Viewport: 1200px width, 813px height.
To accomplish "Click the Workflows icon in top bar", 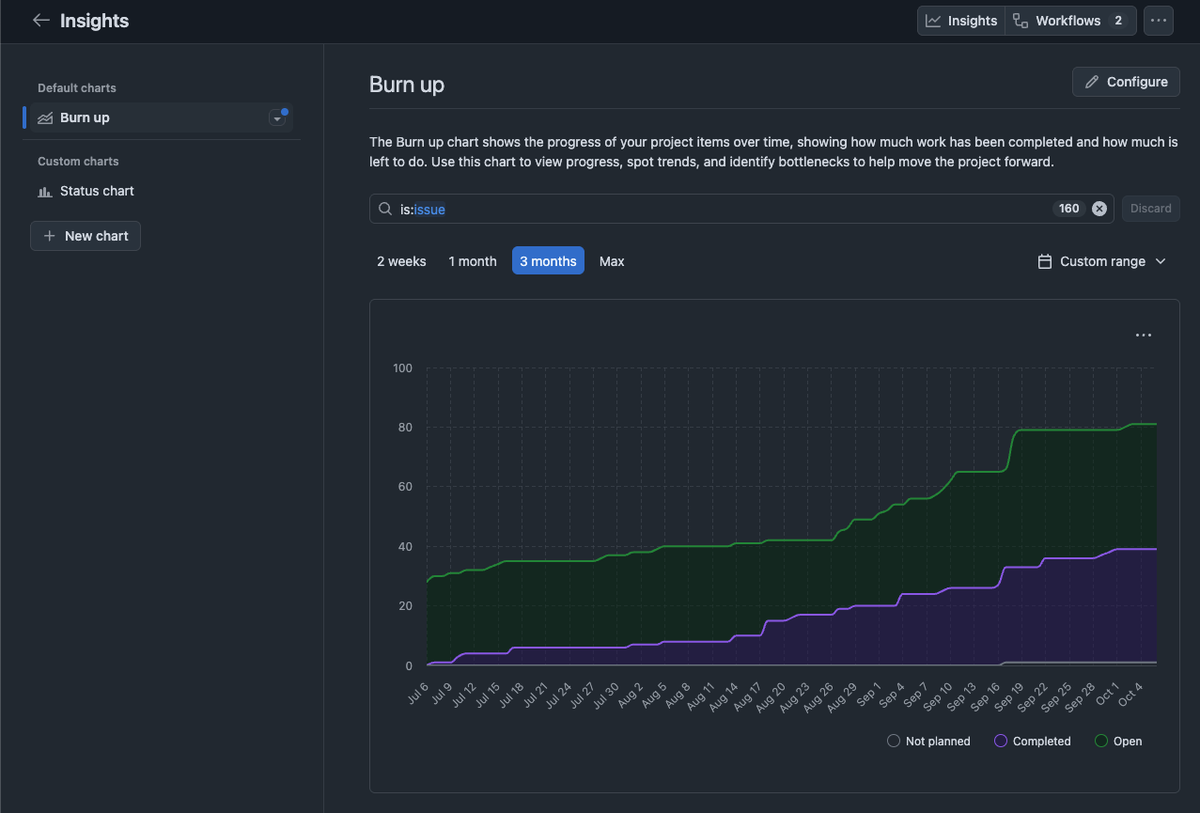I will coord(1020,21).
